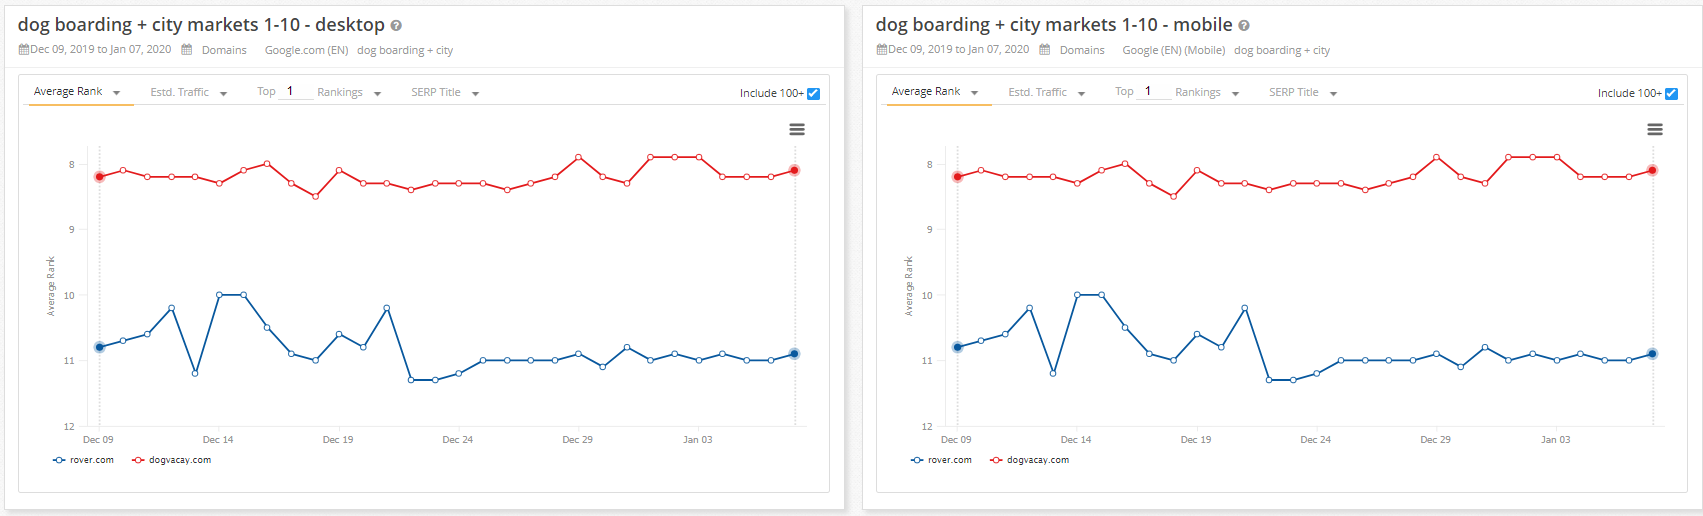Expand Estd. Traffic dropdown in desktop panel

pos(223,94)
